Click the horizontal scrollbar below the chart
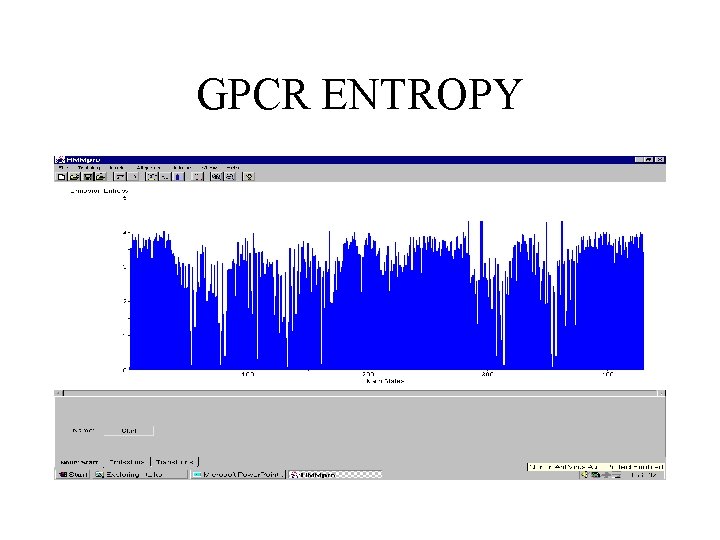720x540 pixels. click(360, 393)
